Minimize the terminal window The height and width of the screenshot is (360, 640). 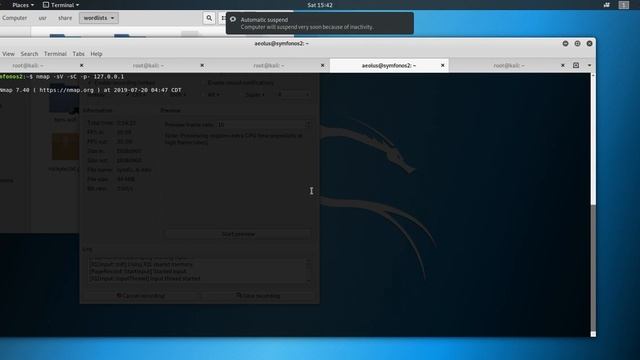(x=565, y=43)
